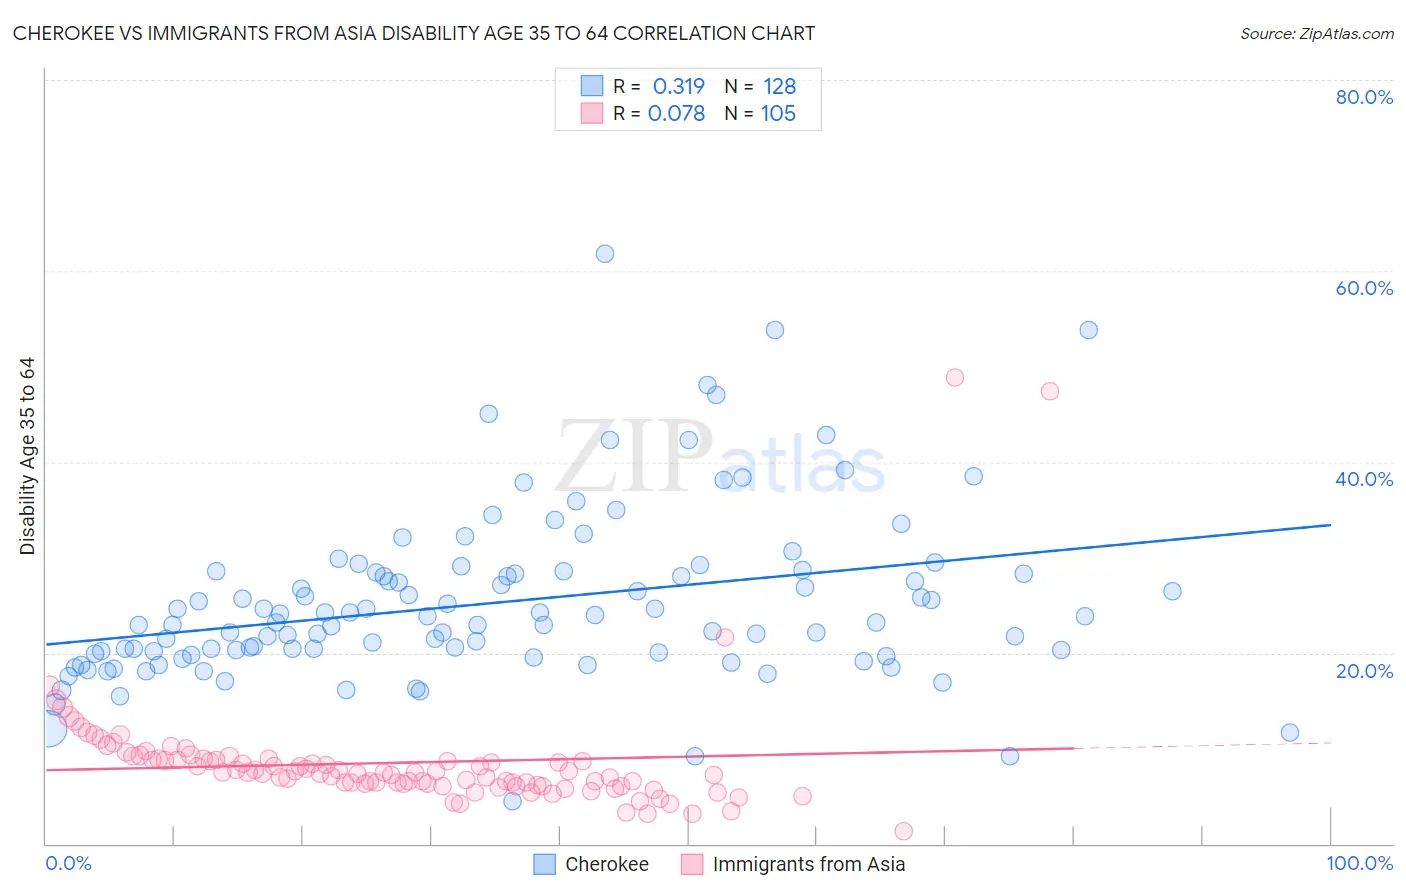Image resolution: width=1406 pixels, height=892 pixels.
Task: Click the pink Immigrants from Asia legend swatch
Action: (x=692, y=864)
